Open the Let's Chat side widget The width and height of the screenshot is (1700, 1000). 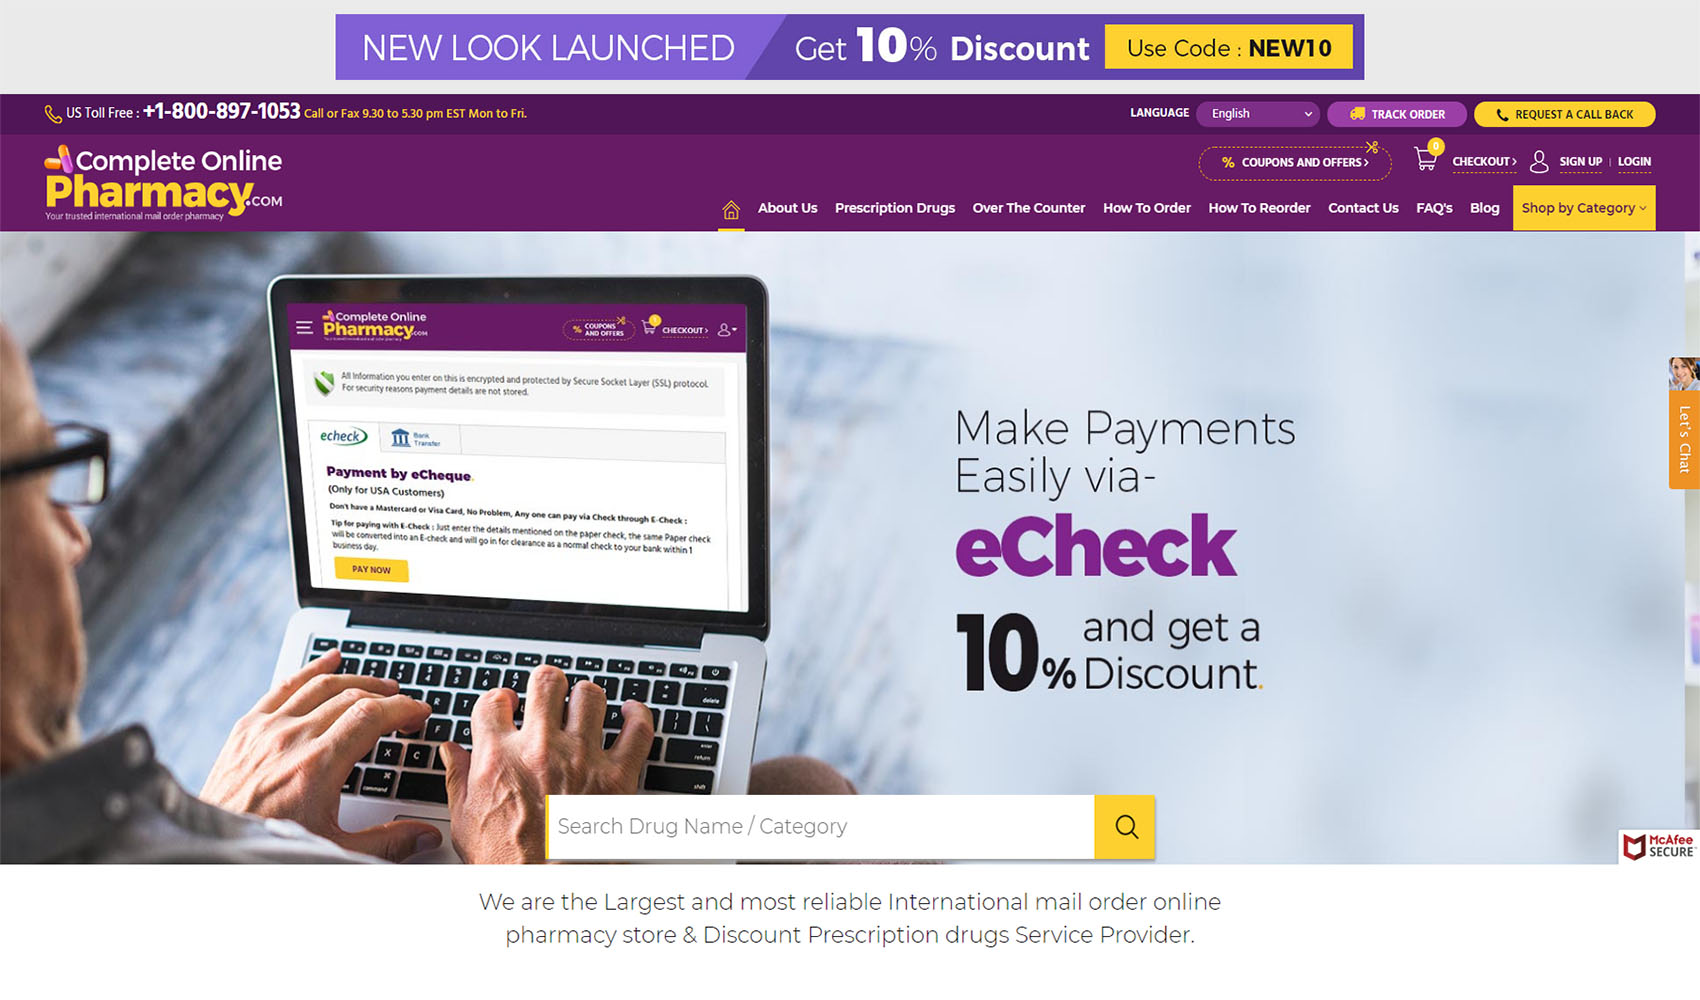tap(1684, 423)
